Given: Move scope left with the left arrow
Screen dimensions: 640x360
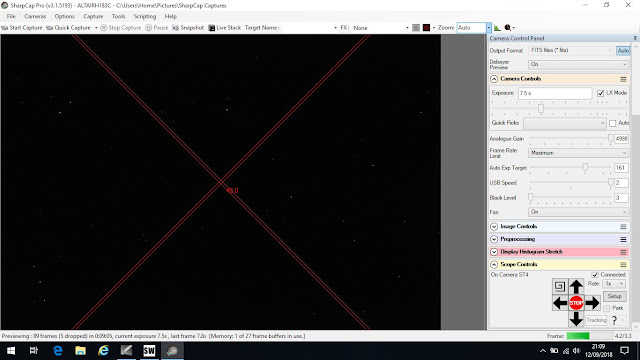Looking at the screenshot, I should 560,303.
